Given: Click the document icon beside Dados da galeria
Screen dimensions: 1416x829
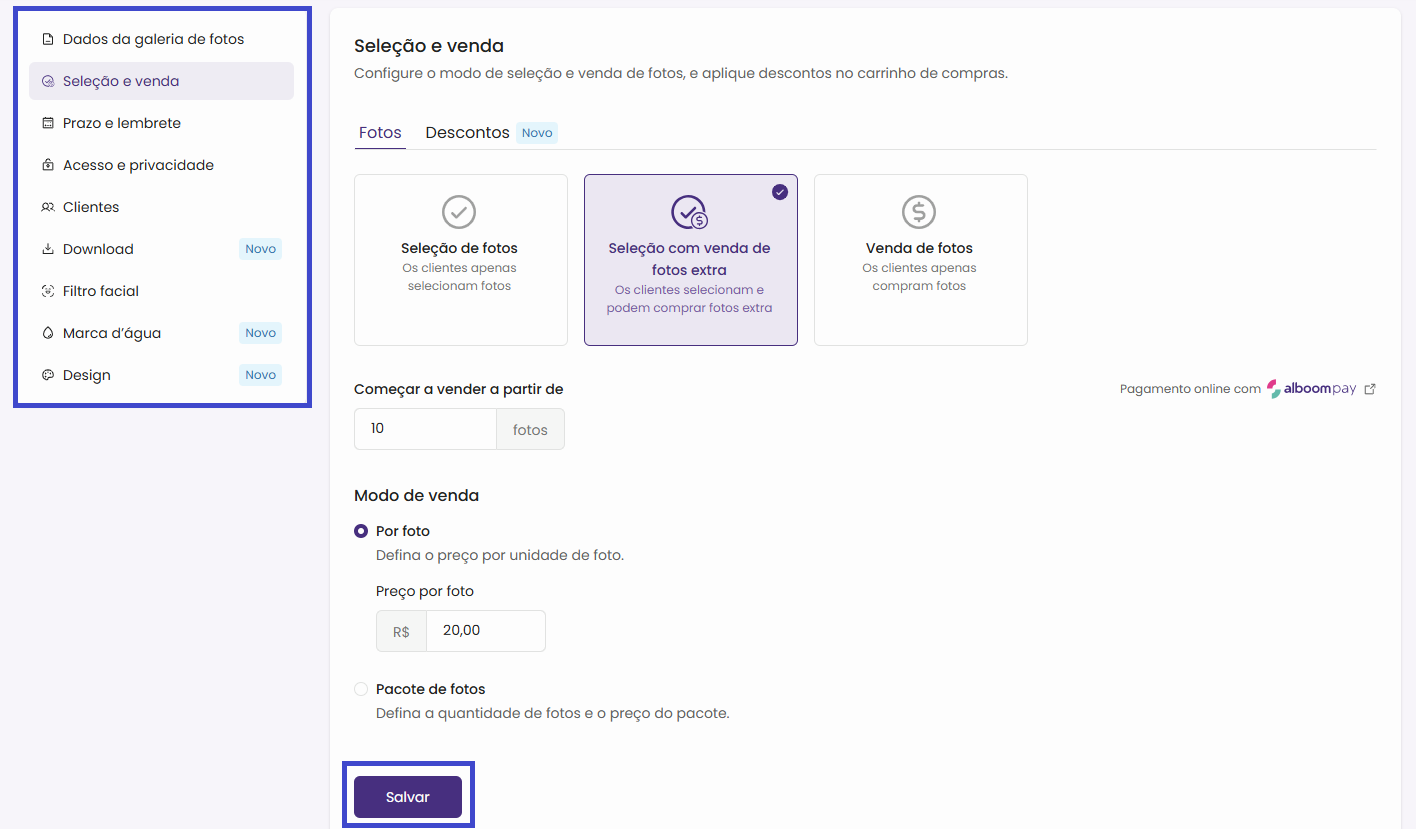Looking at the screenshot, I should [x=47, y=39].
